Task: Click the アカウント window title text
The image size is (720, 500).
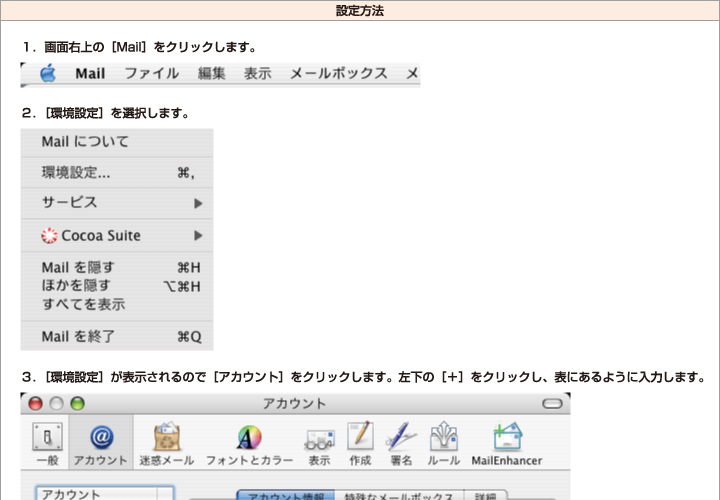Action: click(294, 404)
